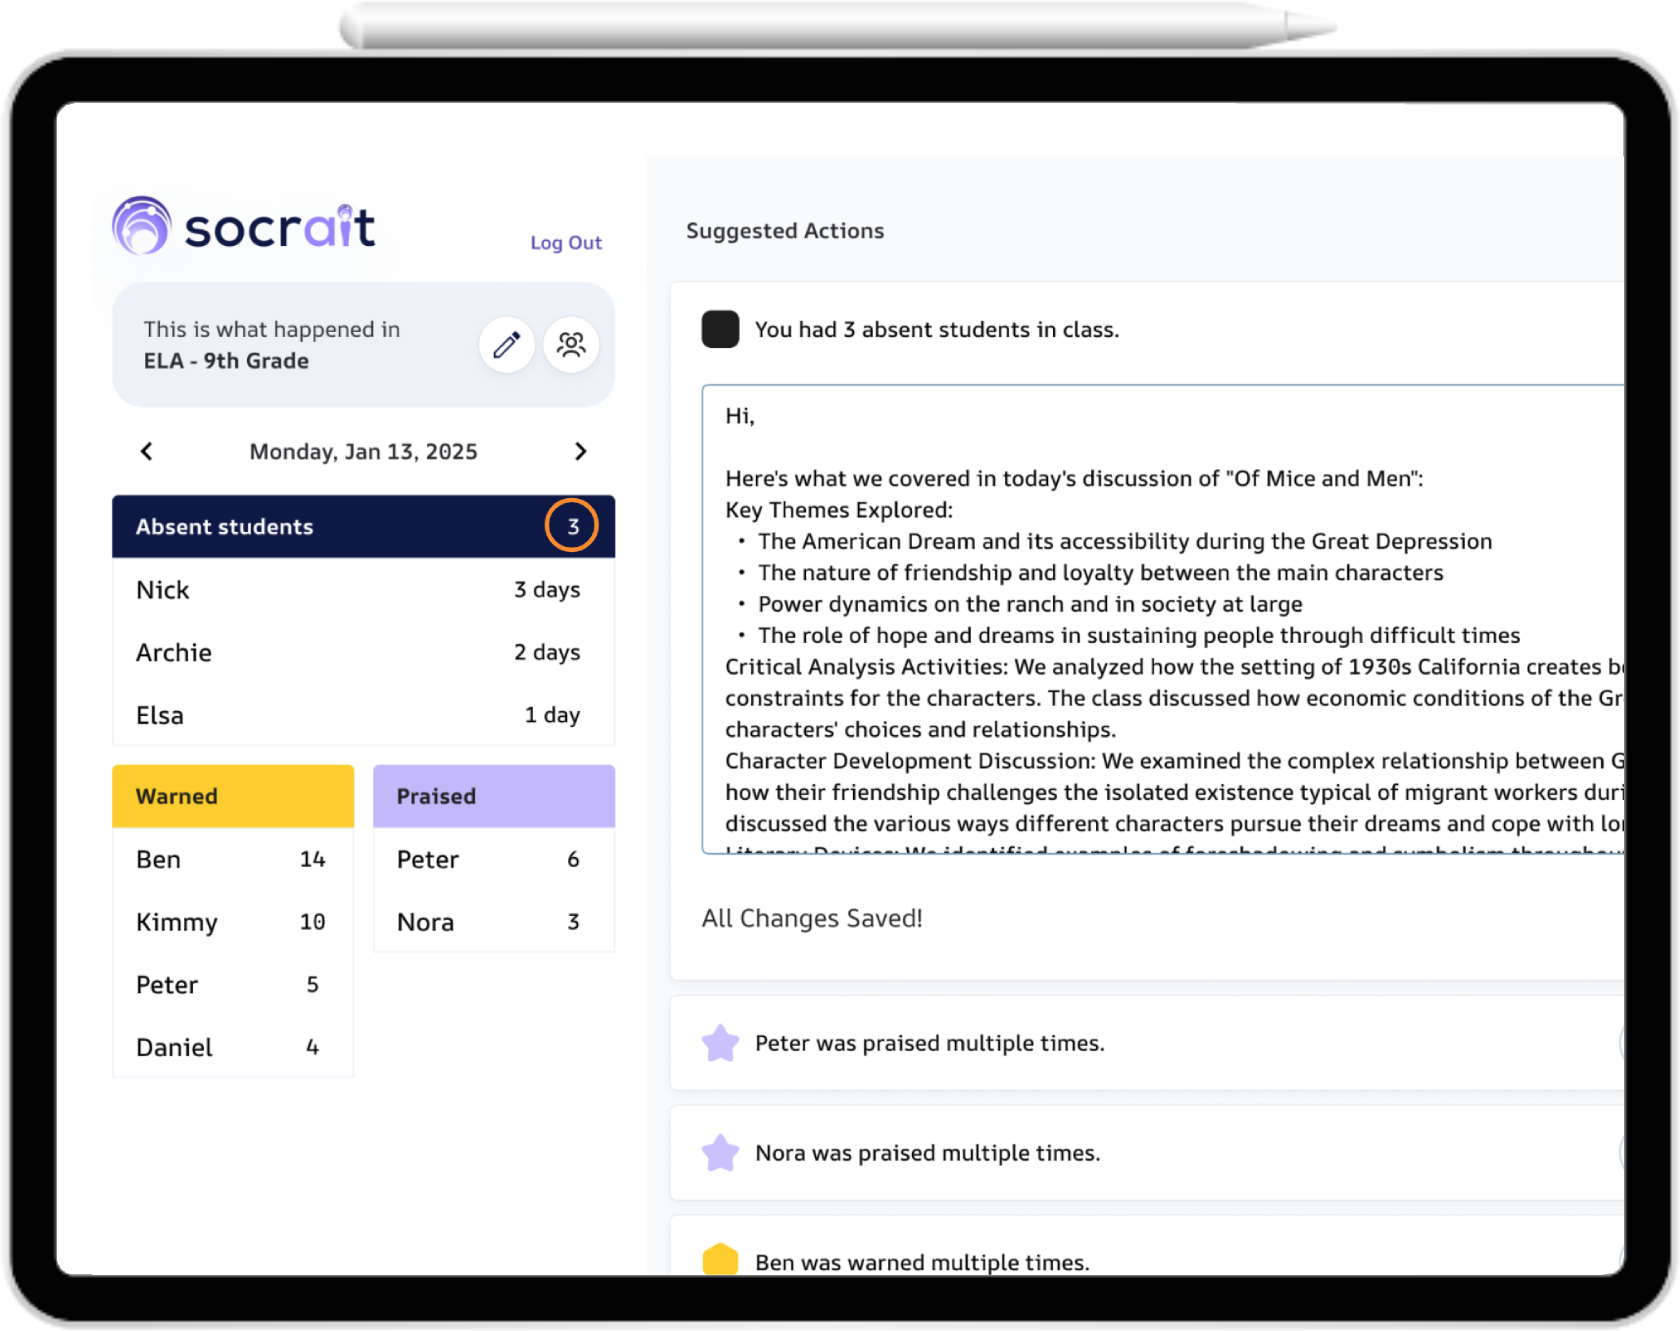This screenshot has height=1331, width=1680.
Task: Click the yellow icon beside Ben warned
Action: [720, 1260]
